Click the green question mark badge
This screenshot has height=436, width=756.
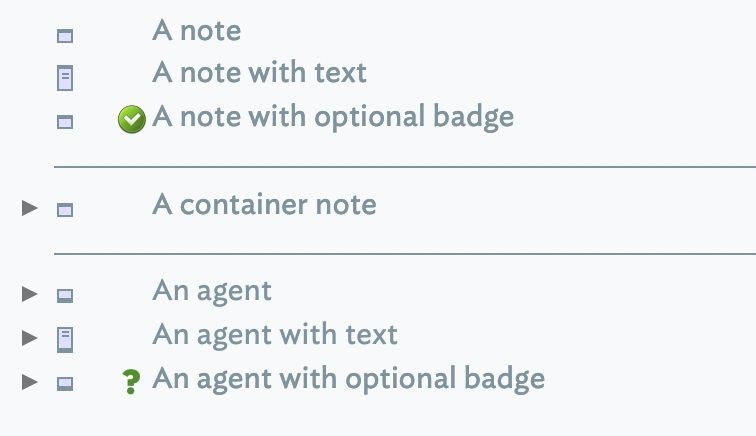tap(131, 382)
